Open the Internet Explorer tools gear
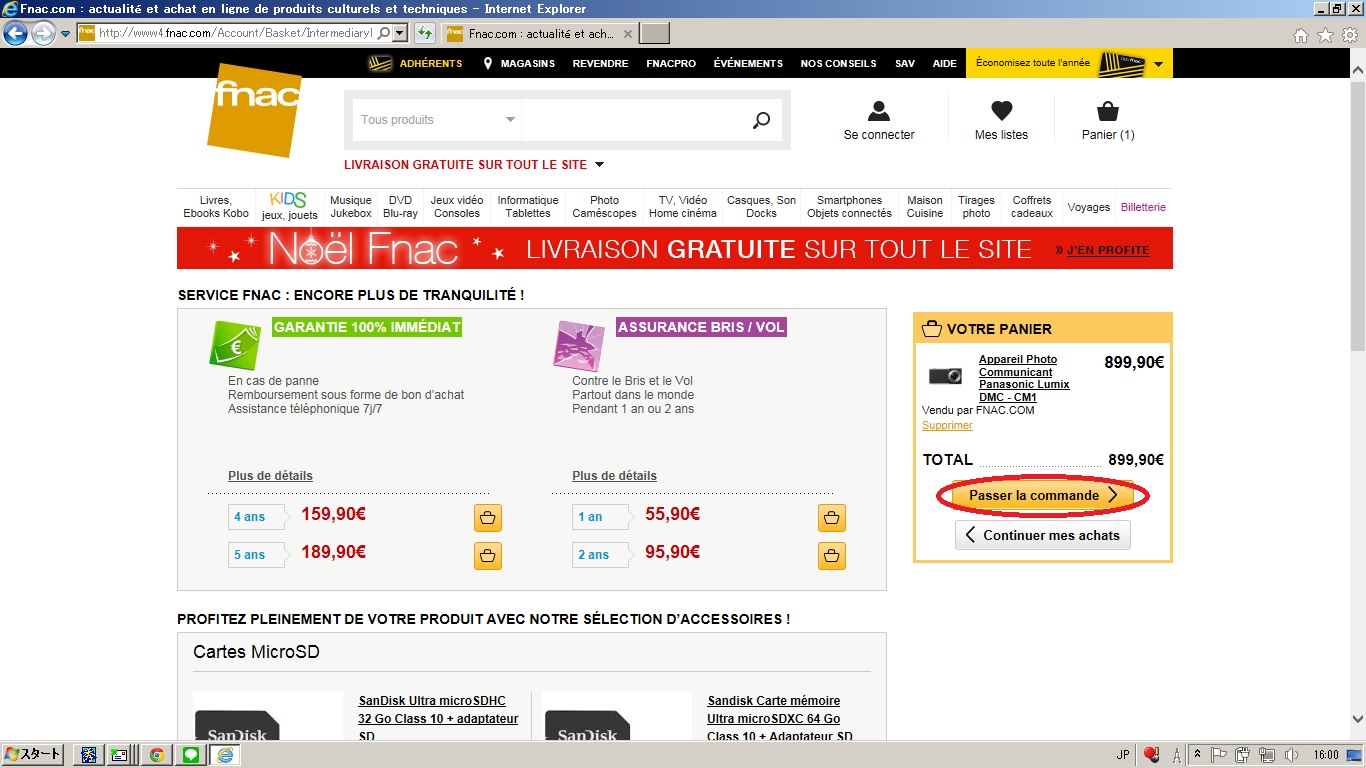The height and width of the screenshot is (768, 1366). point(1350,35)
